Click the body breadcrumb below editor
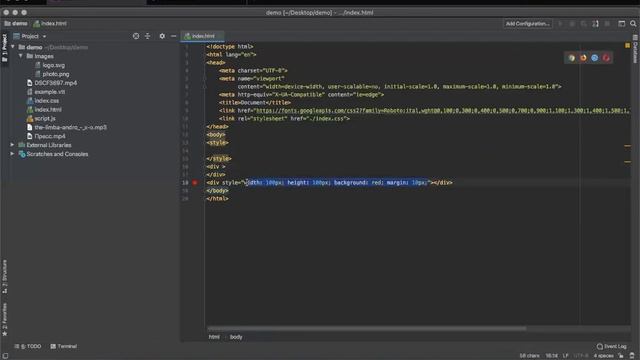Screen dimensions: 640x360 pos(236,337)
